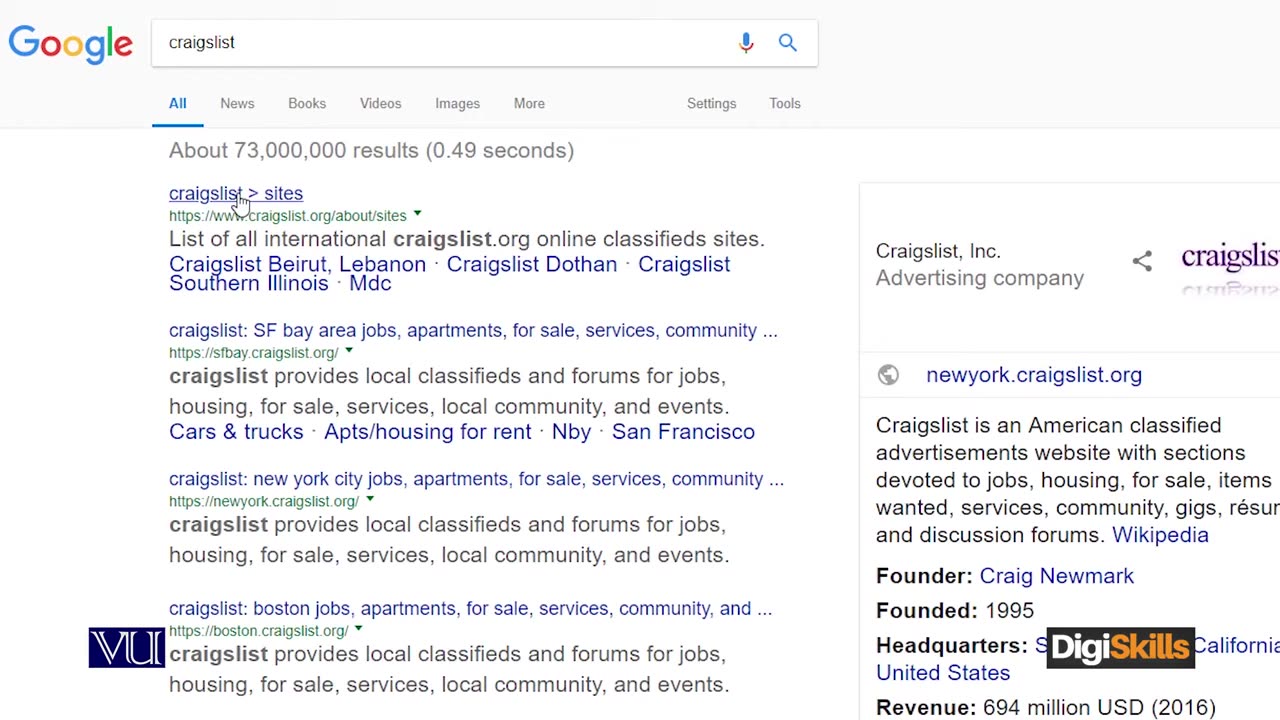This screenshot has width=1280, height=720.
Task: Click the Headquarters label link
Action: [952, 645]
